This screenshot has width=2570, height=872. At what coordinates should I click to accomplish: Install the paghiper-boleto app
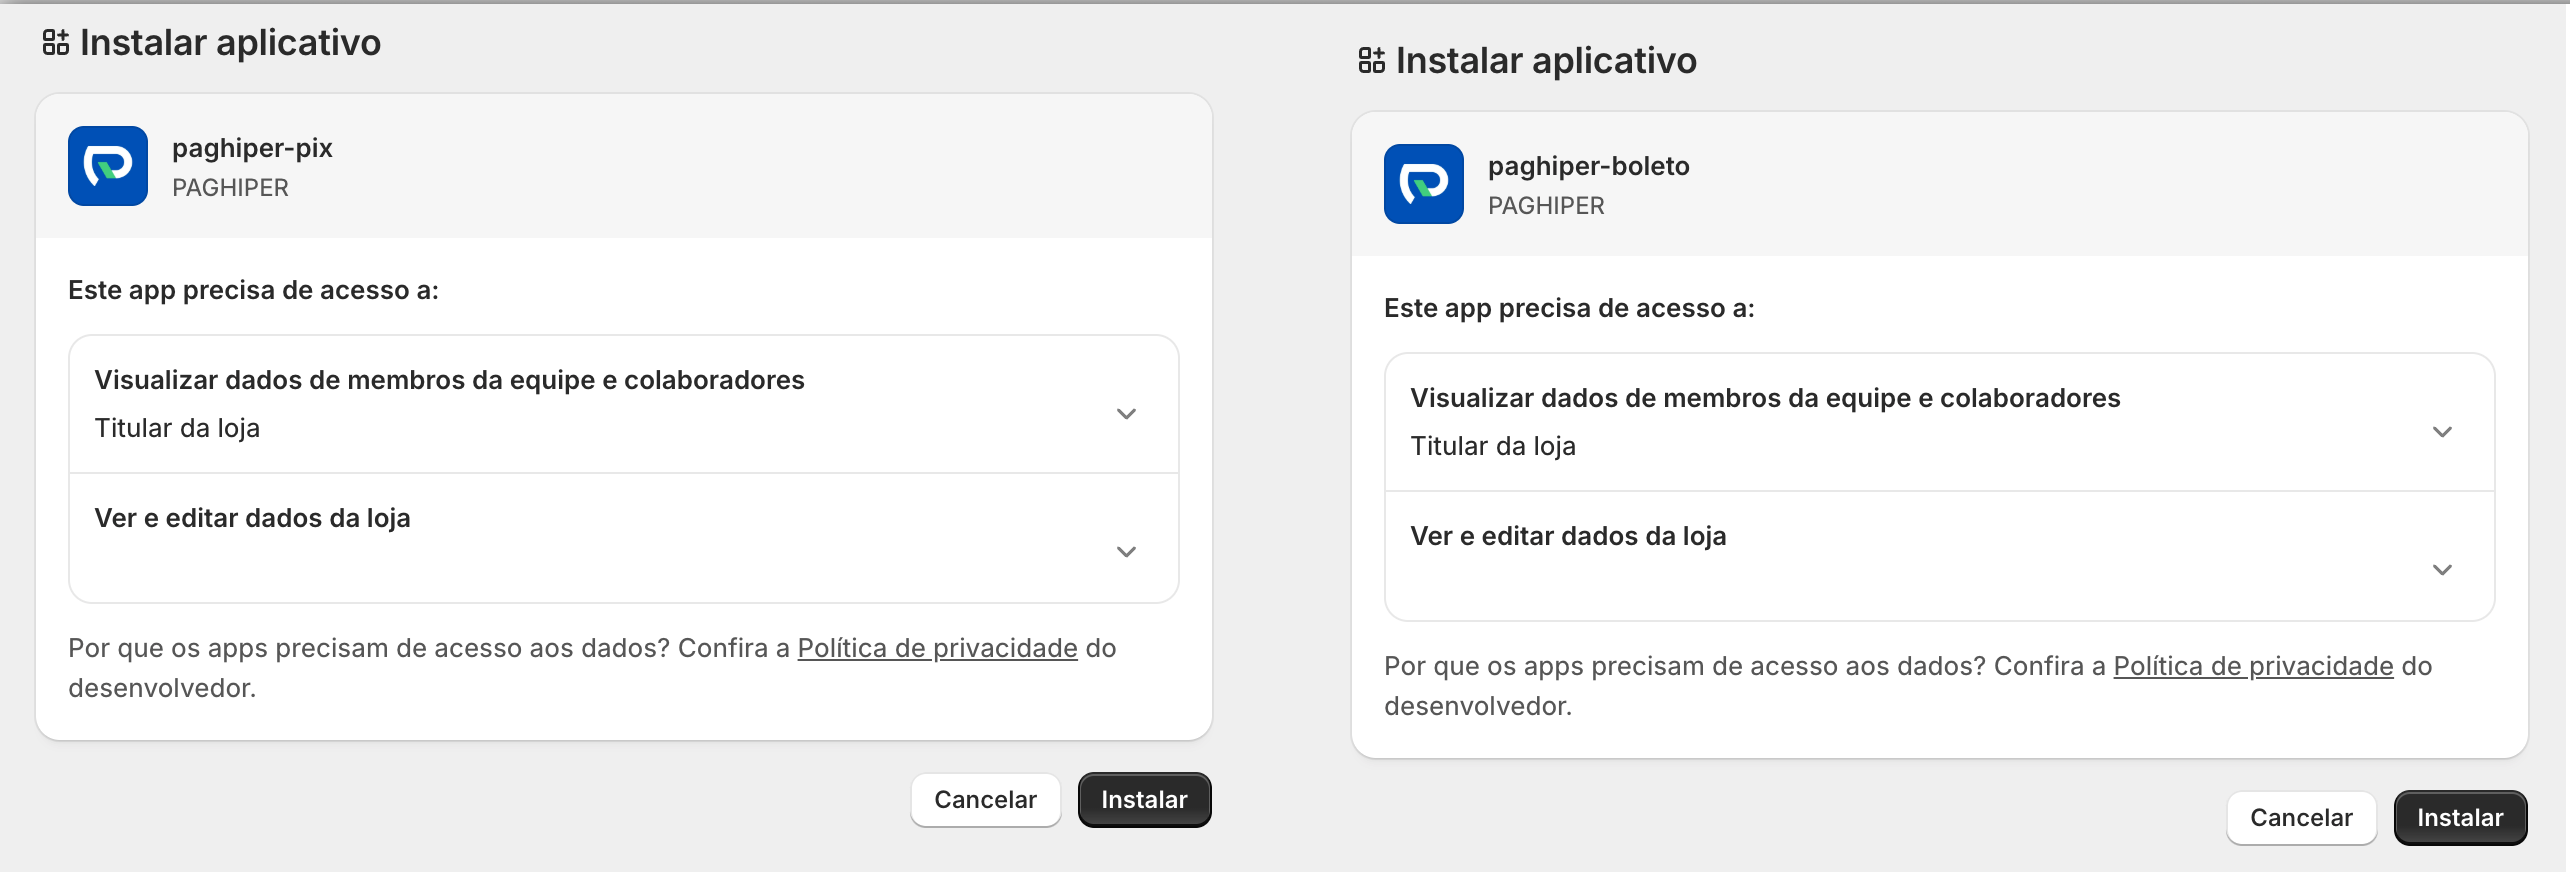click(x=2460, y=818)
